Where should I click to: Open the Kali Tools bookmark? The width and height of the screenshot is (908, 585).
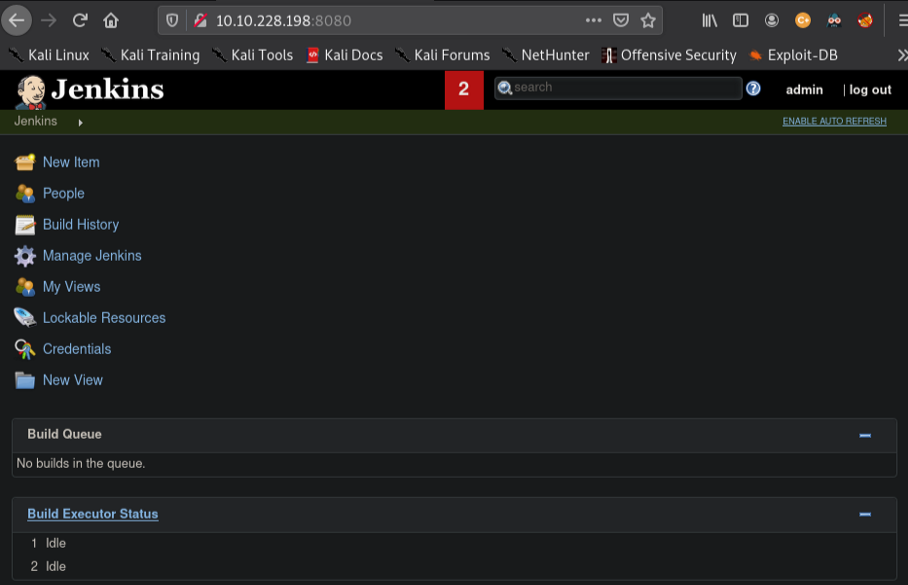[252, 56]
